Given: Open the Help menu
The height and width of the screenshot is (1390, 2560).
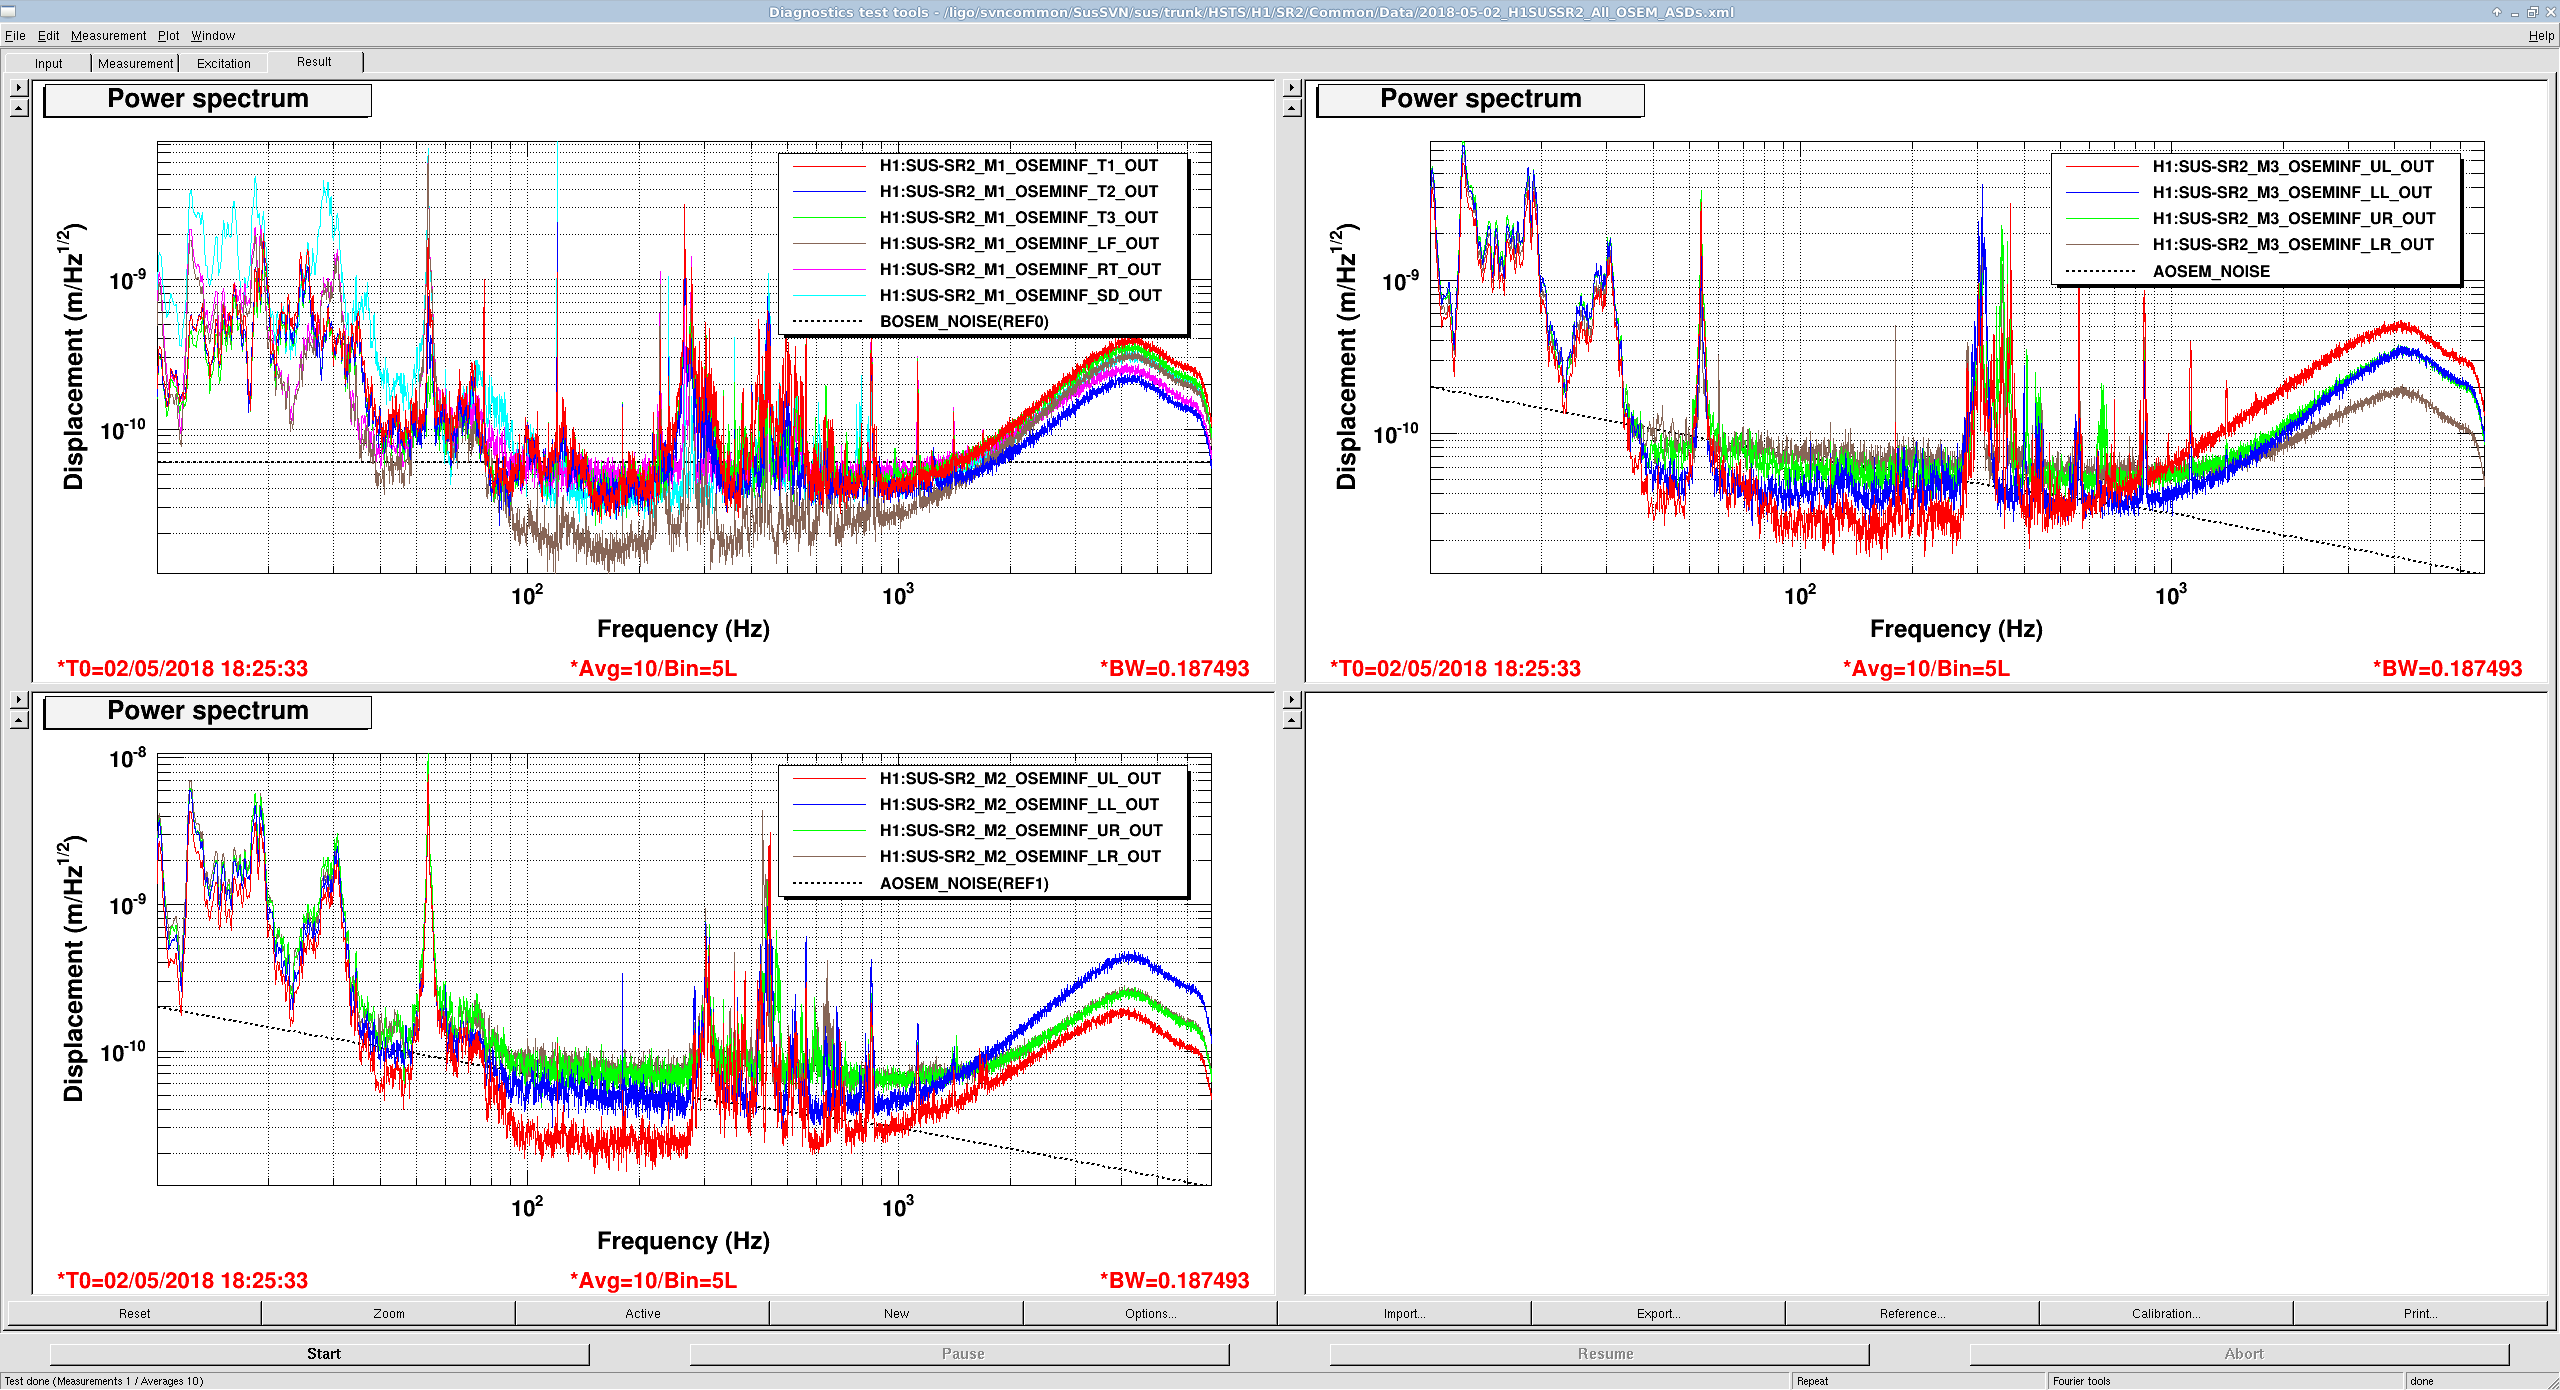Looking at the screenshot, I should (x=2540, y=36).
